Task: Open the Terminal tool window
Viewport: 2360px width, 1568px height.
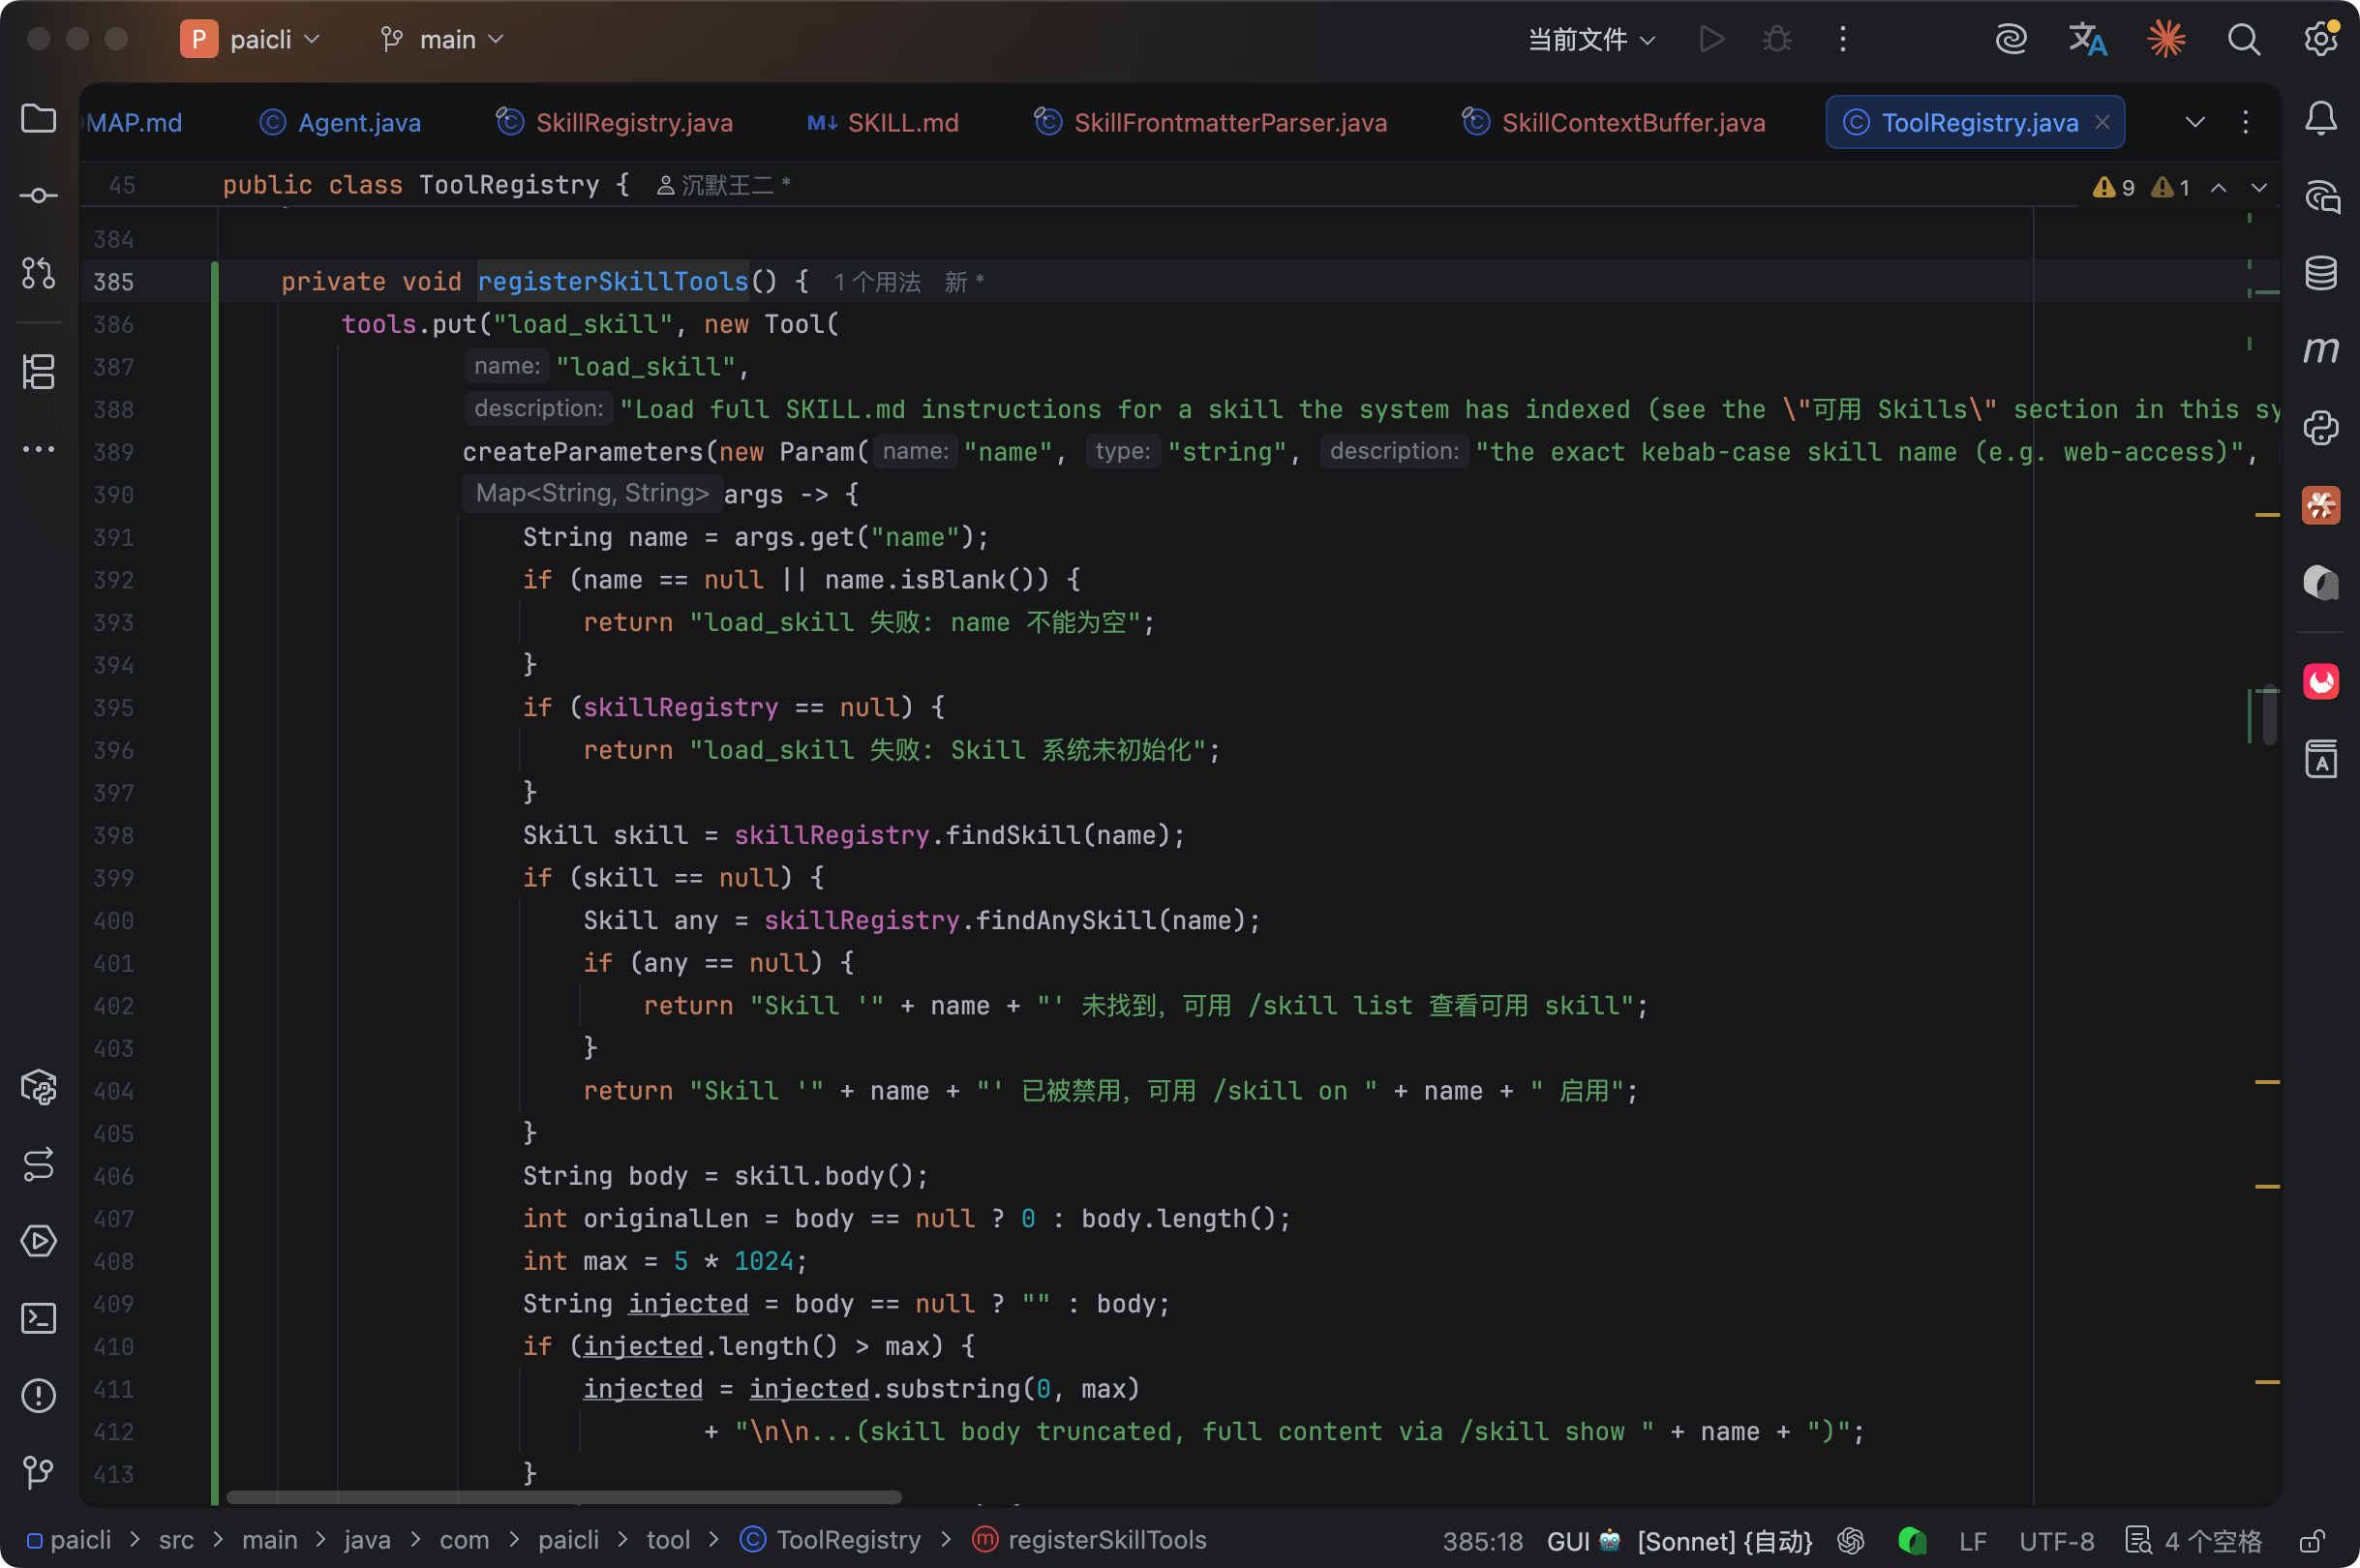Action: coord(38,1318)
